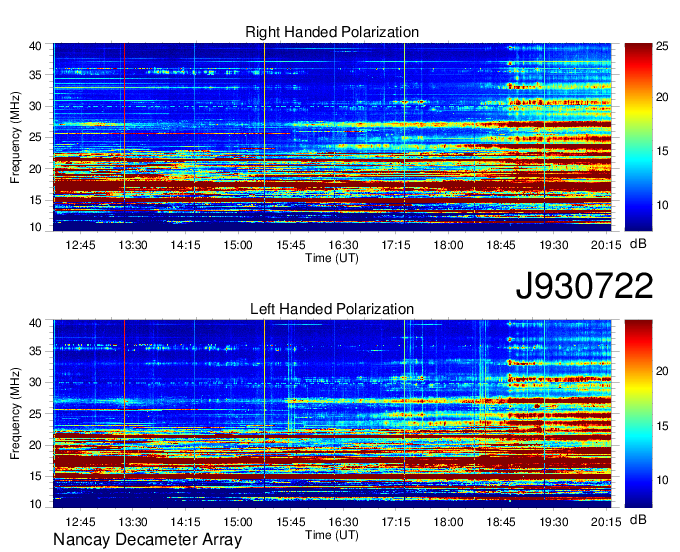The height and width of the screenshot is (552, 680).
Task: Click "12:45" tick on Right Handed time axis
Action: point(80,245)
